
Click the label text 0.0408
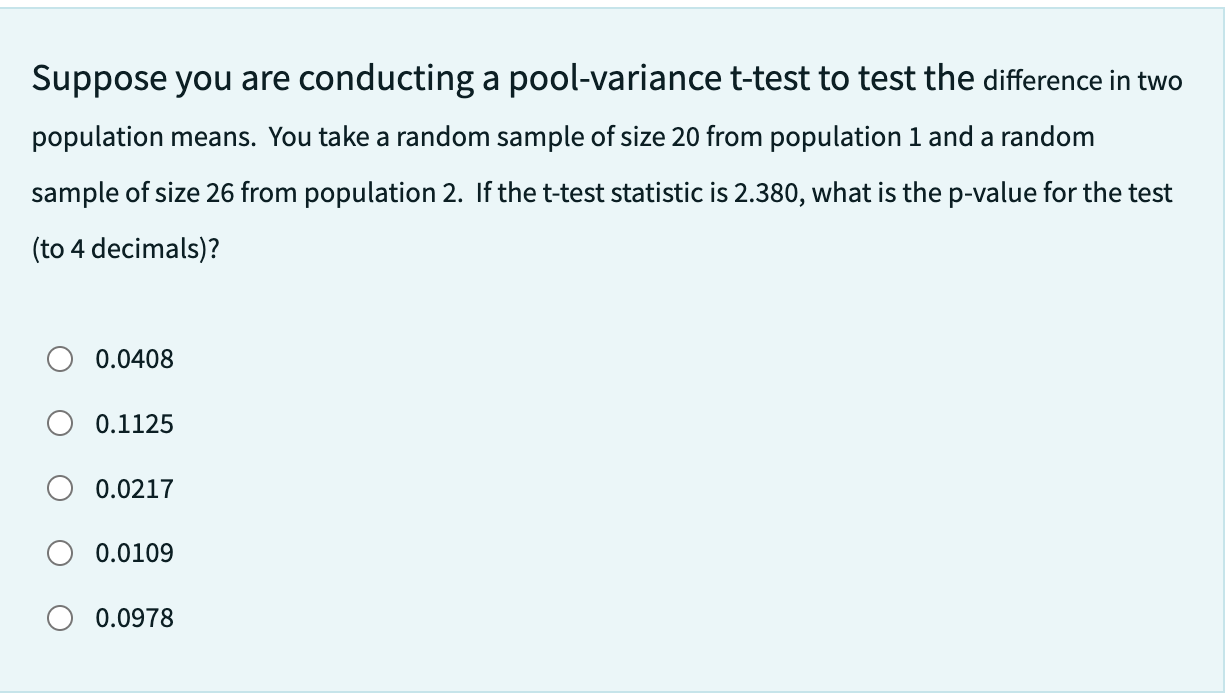[134, 359]
